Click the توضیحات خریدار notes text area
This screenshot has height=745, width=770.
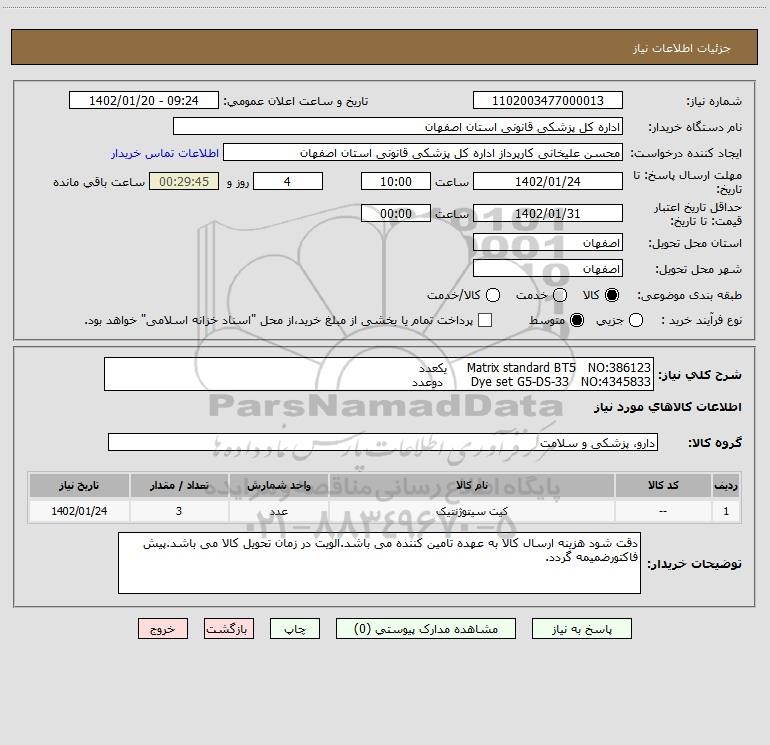[379, 563]
